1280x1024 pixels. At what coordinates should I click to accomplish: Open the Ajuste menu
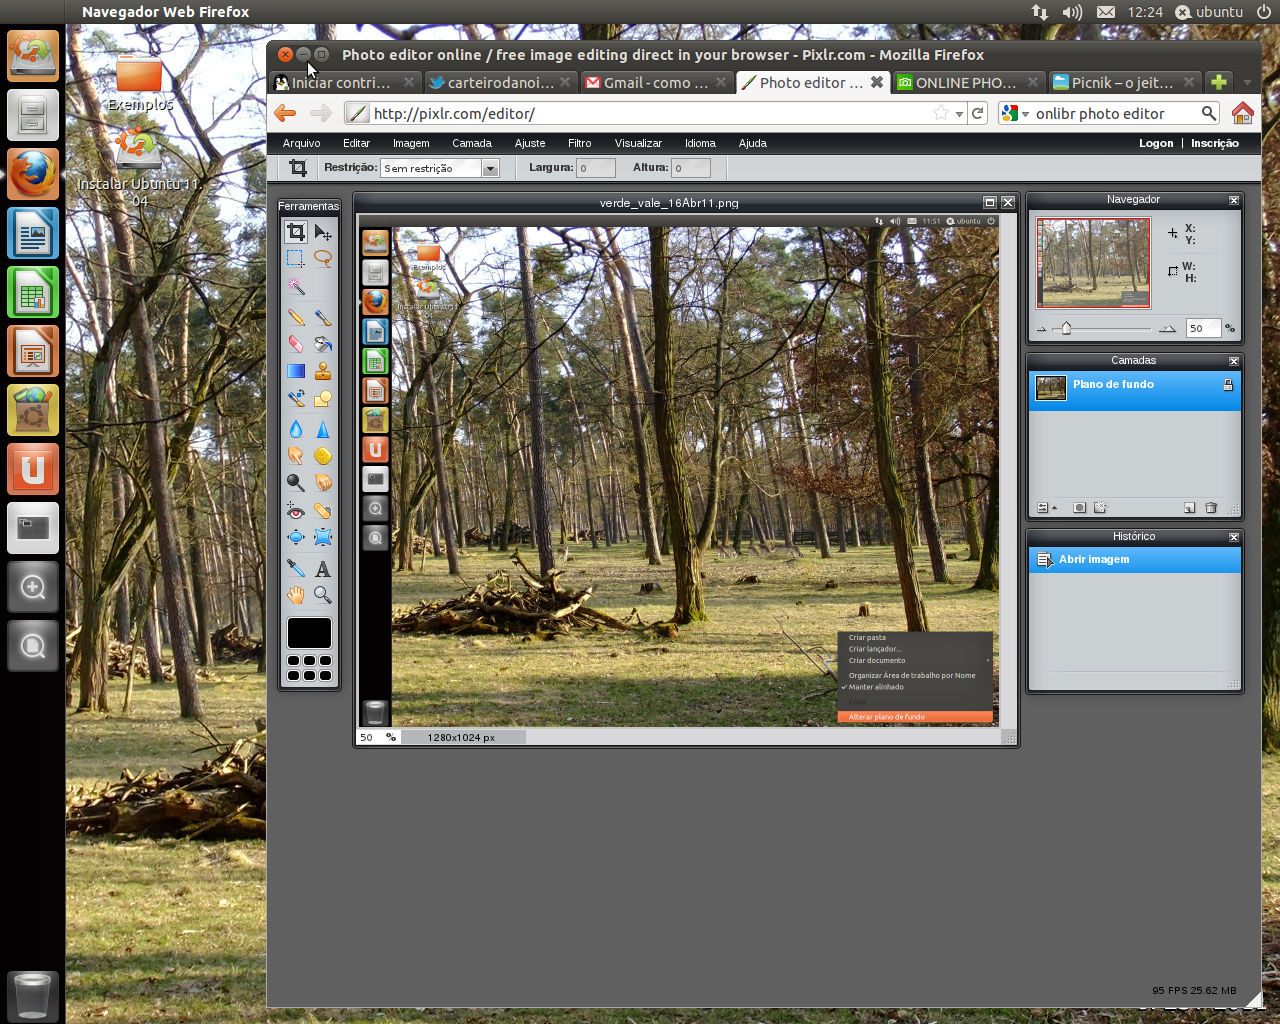pyautogui.click(x=530, y=143)
